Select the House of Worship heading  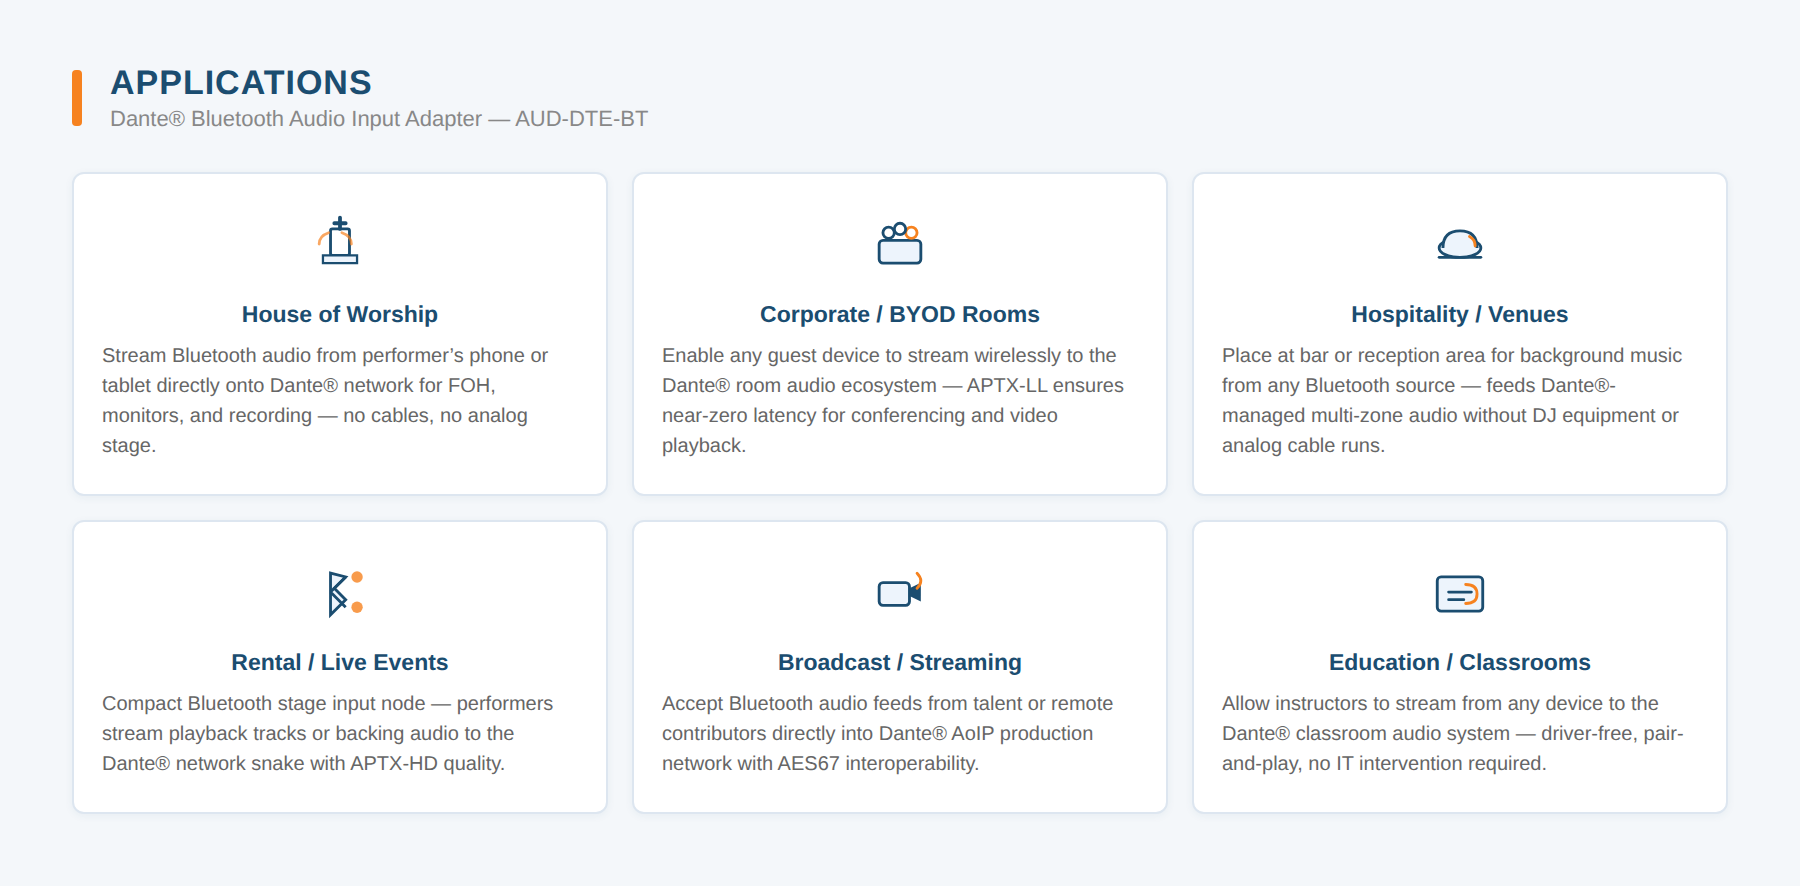pyautogui.click(x=340, y=314)
